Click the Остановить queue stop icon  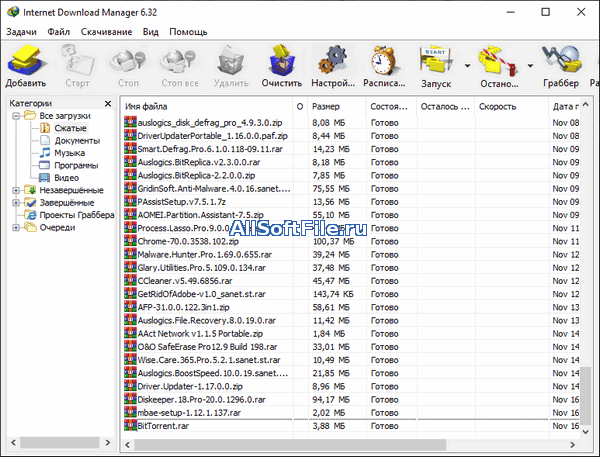pyautogui.click(x=498, y=60)
